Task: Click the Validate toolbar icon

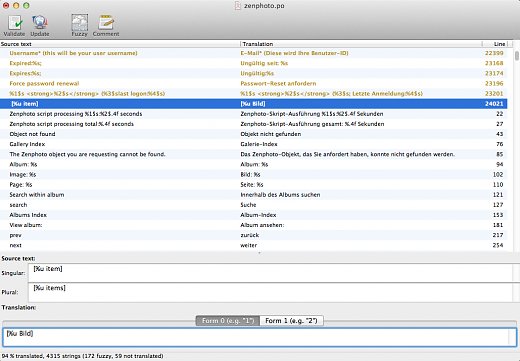Action: (14, 25)
